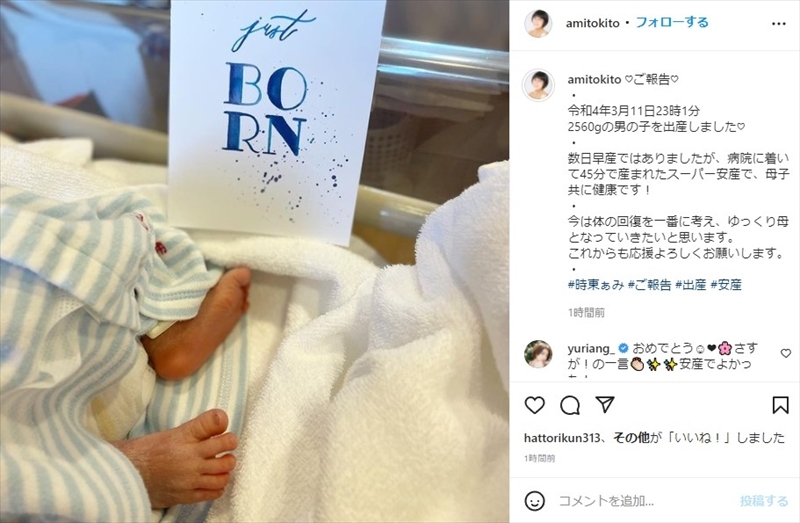Submit comment with 投稿する
Screen dimensions: 800x523
[764, 501]
